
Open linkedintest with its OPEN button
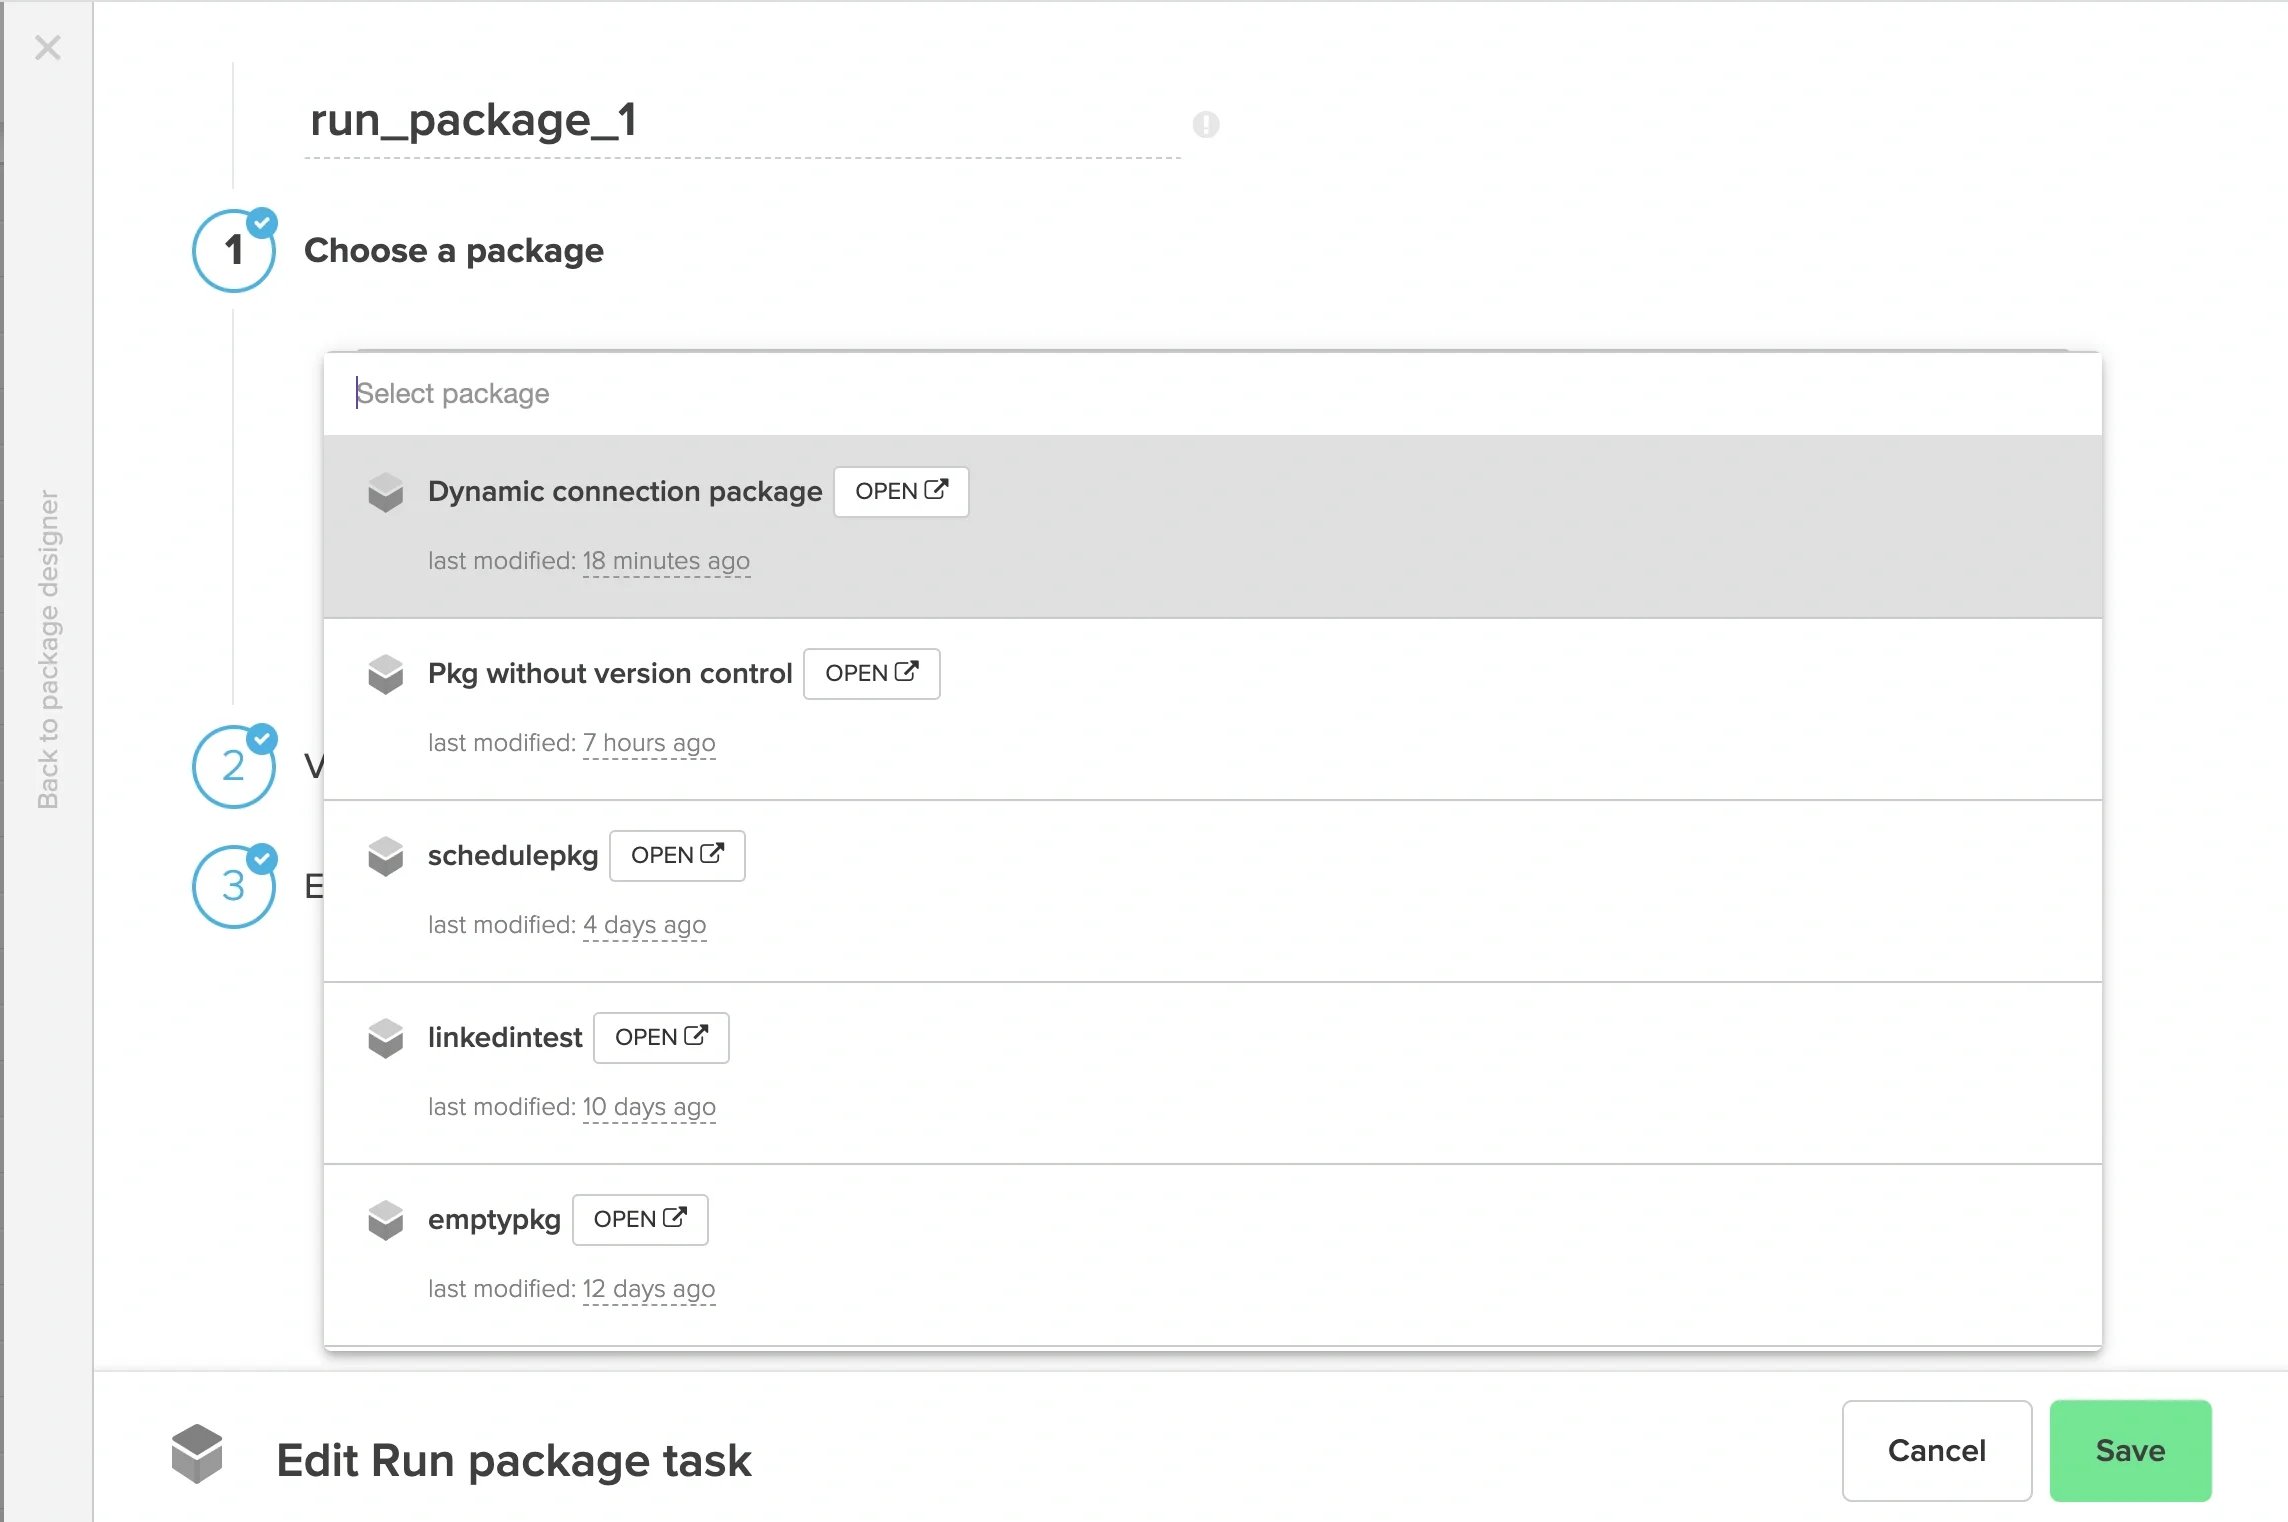pyautogui.click(x=661, y=1037)
